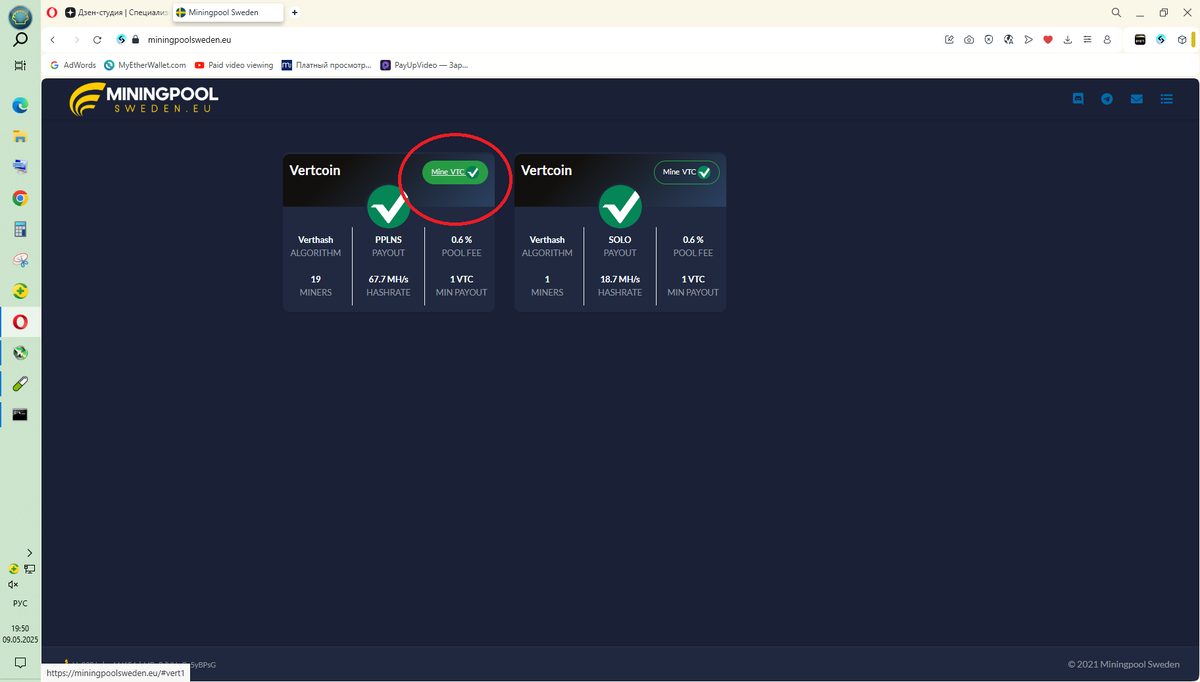
Task: Click the taskbar search magnifier
Action: click(x=20, y=40)
